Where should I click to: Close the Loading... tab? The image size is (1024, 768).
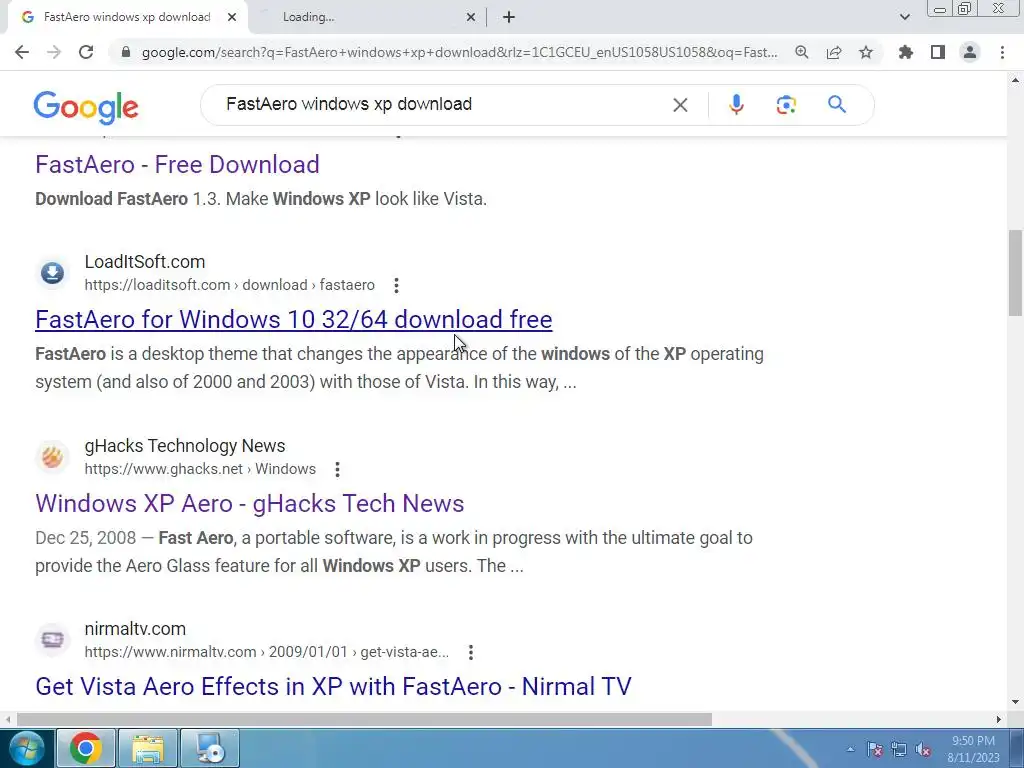pyautogui.click(x=471, y=17)
